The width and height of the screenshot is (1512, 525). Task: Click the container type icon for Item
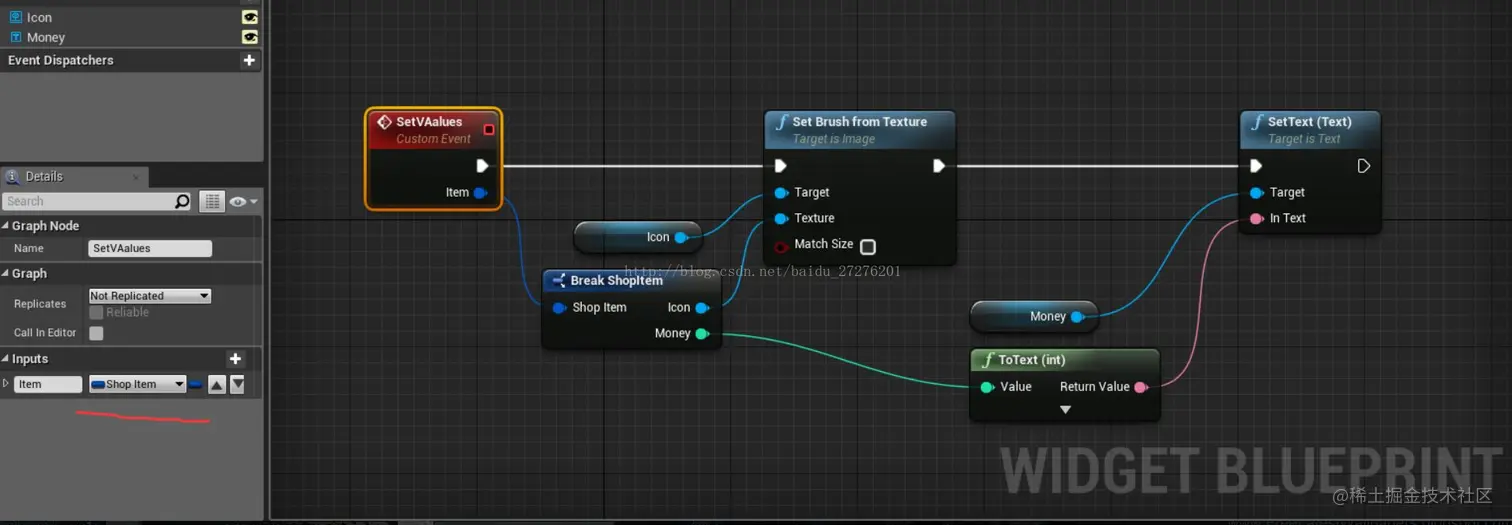pos(196,384)
